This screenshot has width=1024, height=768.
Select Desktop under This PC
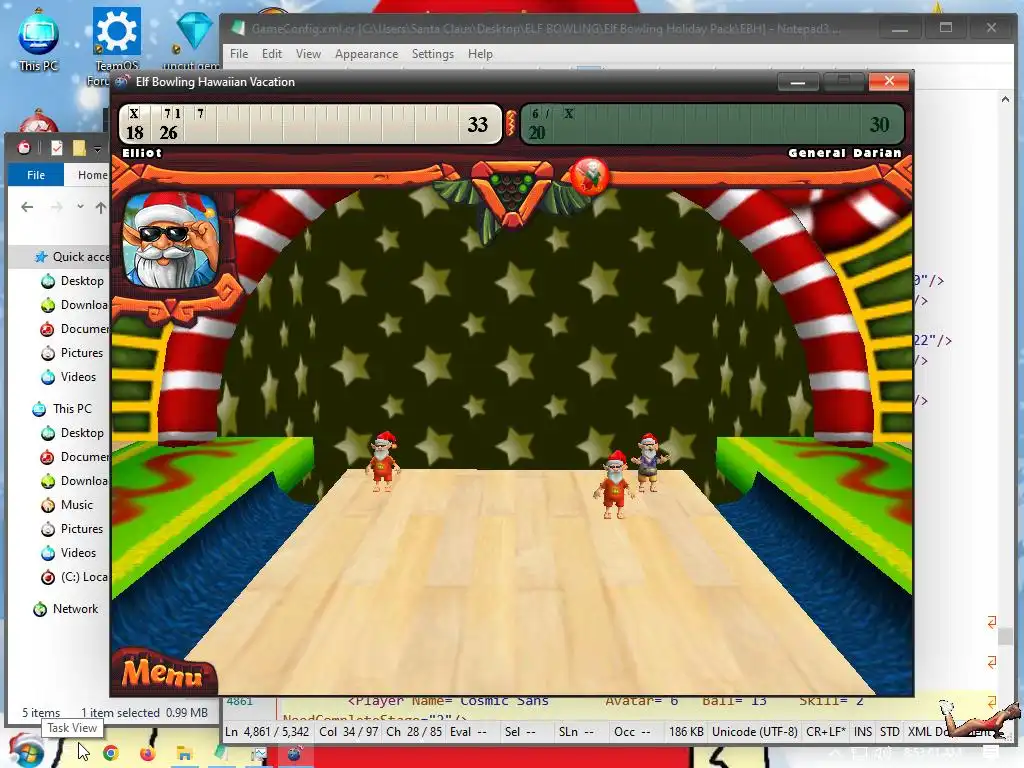82,433
